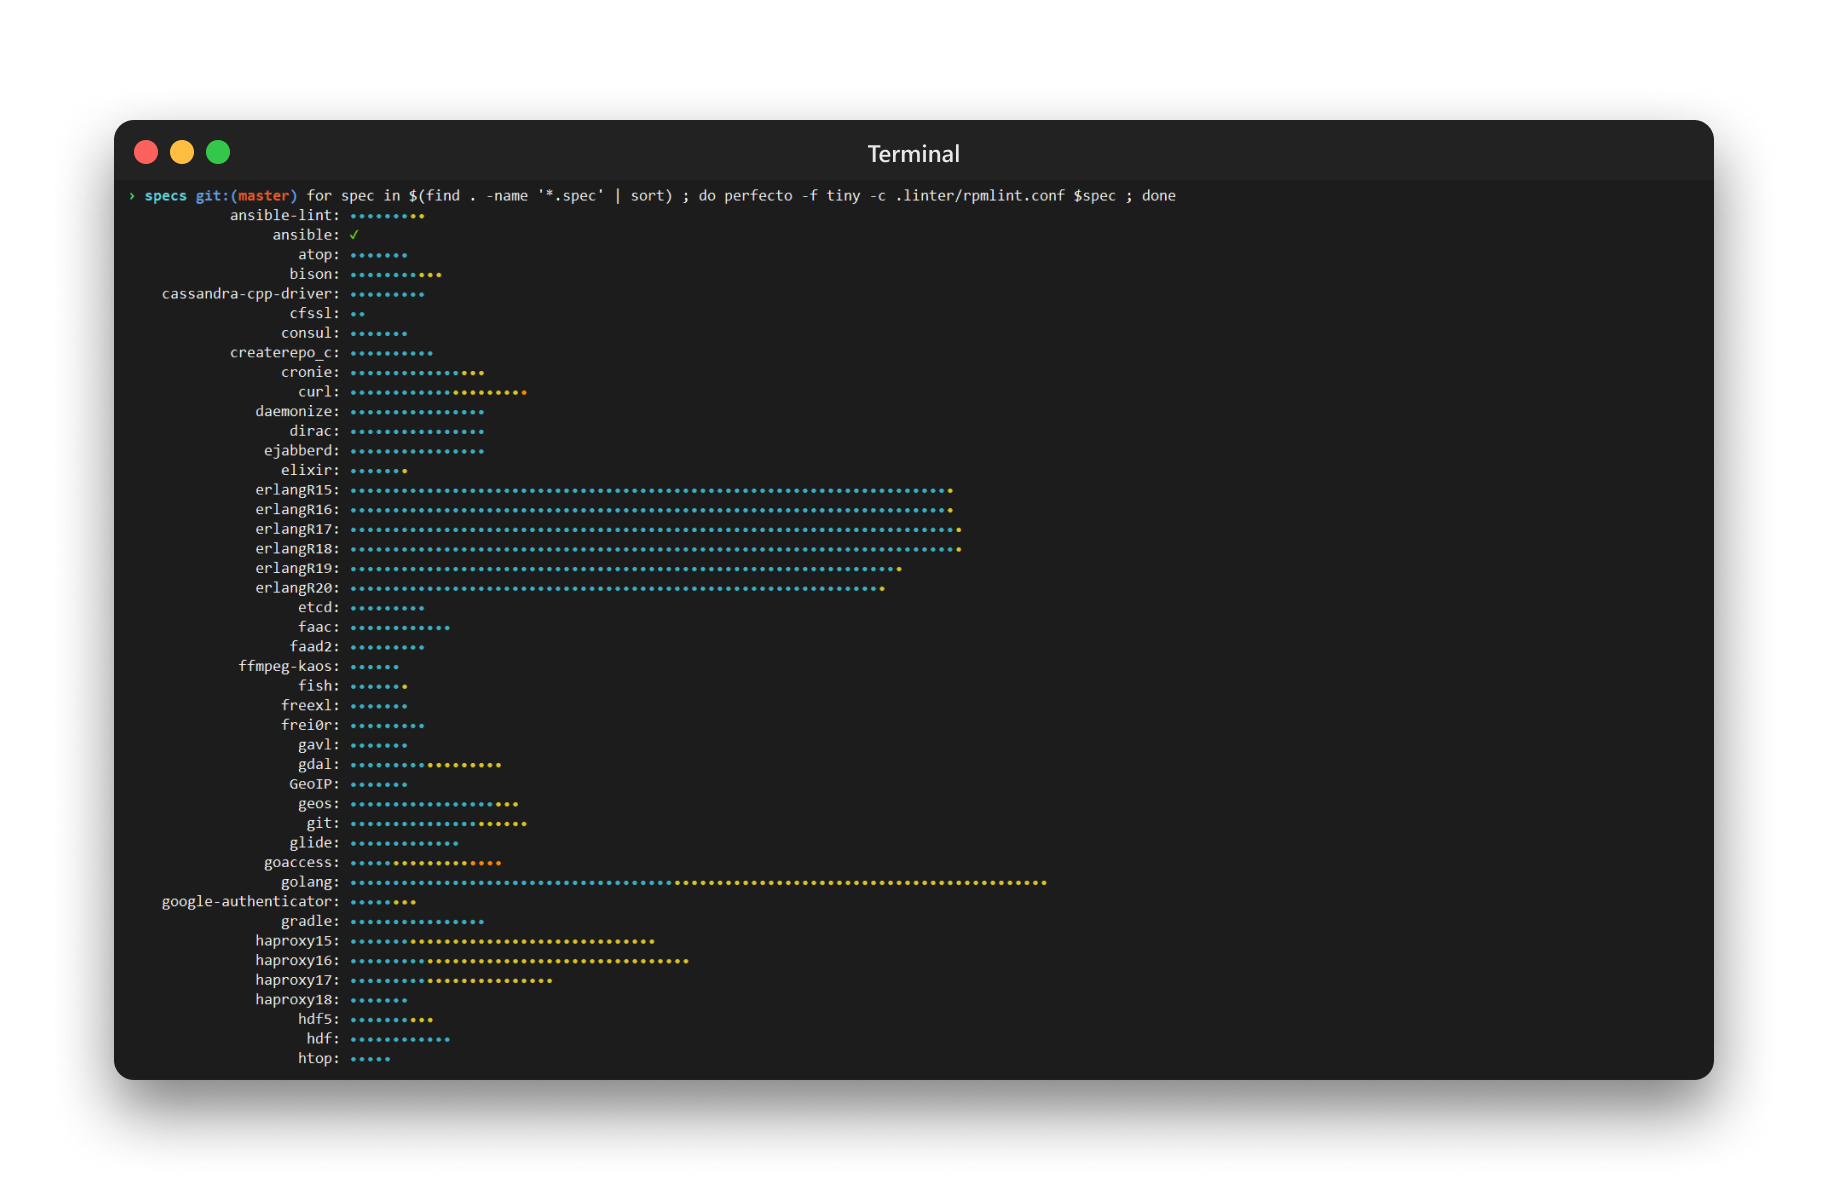This screenshot has width=1828, height=1200.
Task: Click the red close window button
Action: [146, 152]
